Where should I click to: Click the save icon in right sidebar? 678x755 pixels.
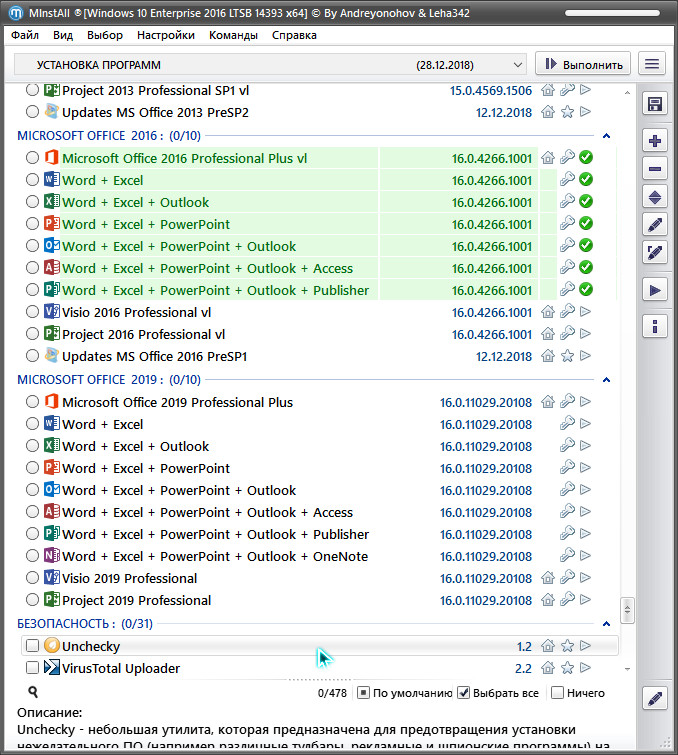tap(655, 105)
